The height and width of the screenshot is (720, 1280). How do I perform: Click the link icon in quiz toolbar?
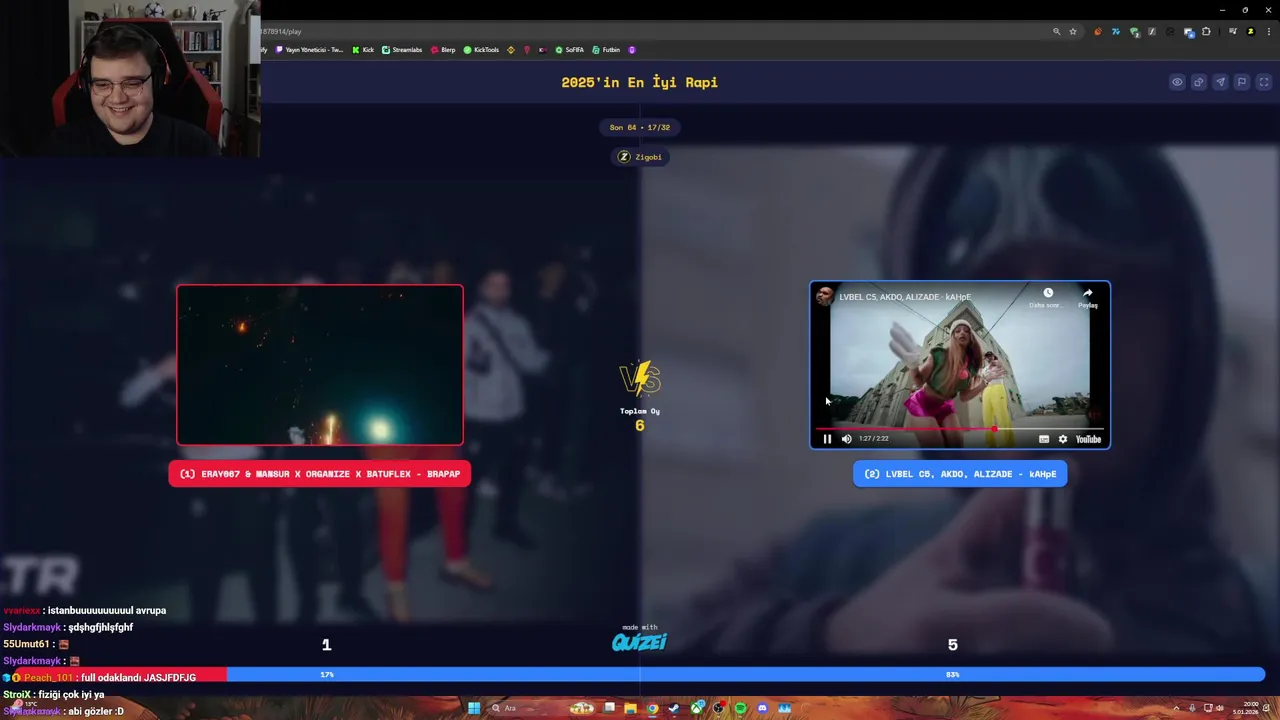click(1199, 82)
